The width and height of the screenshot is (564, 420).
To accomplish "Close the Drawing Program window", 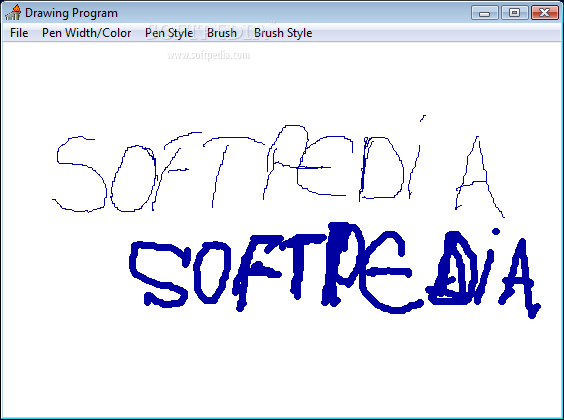I will (x=545, y=13).
